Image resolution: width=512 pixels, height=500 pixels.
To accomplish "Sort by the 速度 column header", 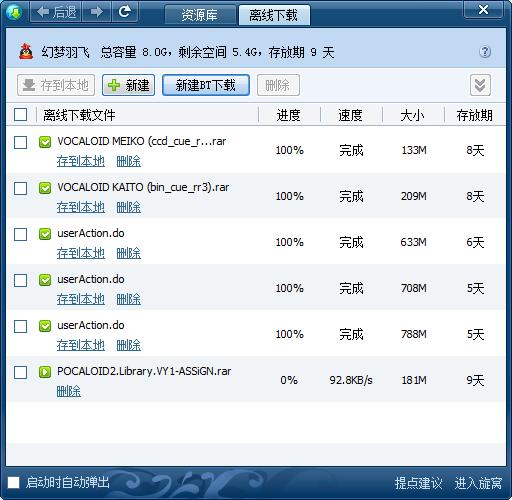I will [x=350, y=115].
